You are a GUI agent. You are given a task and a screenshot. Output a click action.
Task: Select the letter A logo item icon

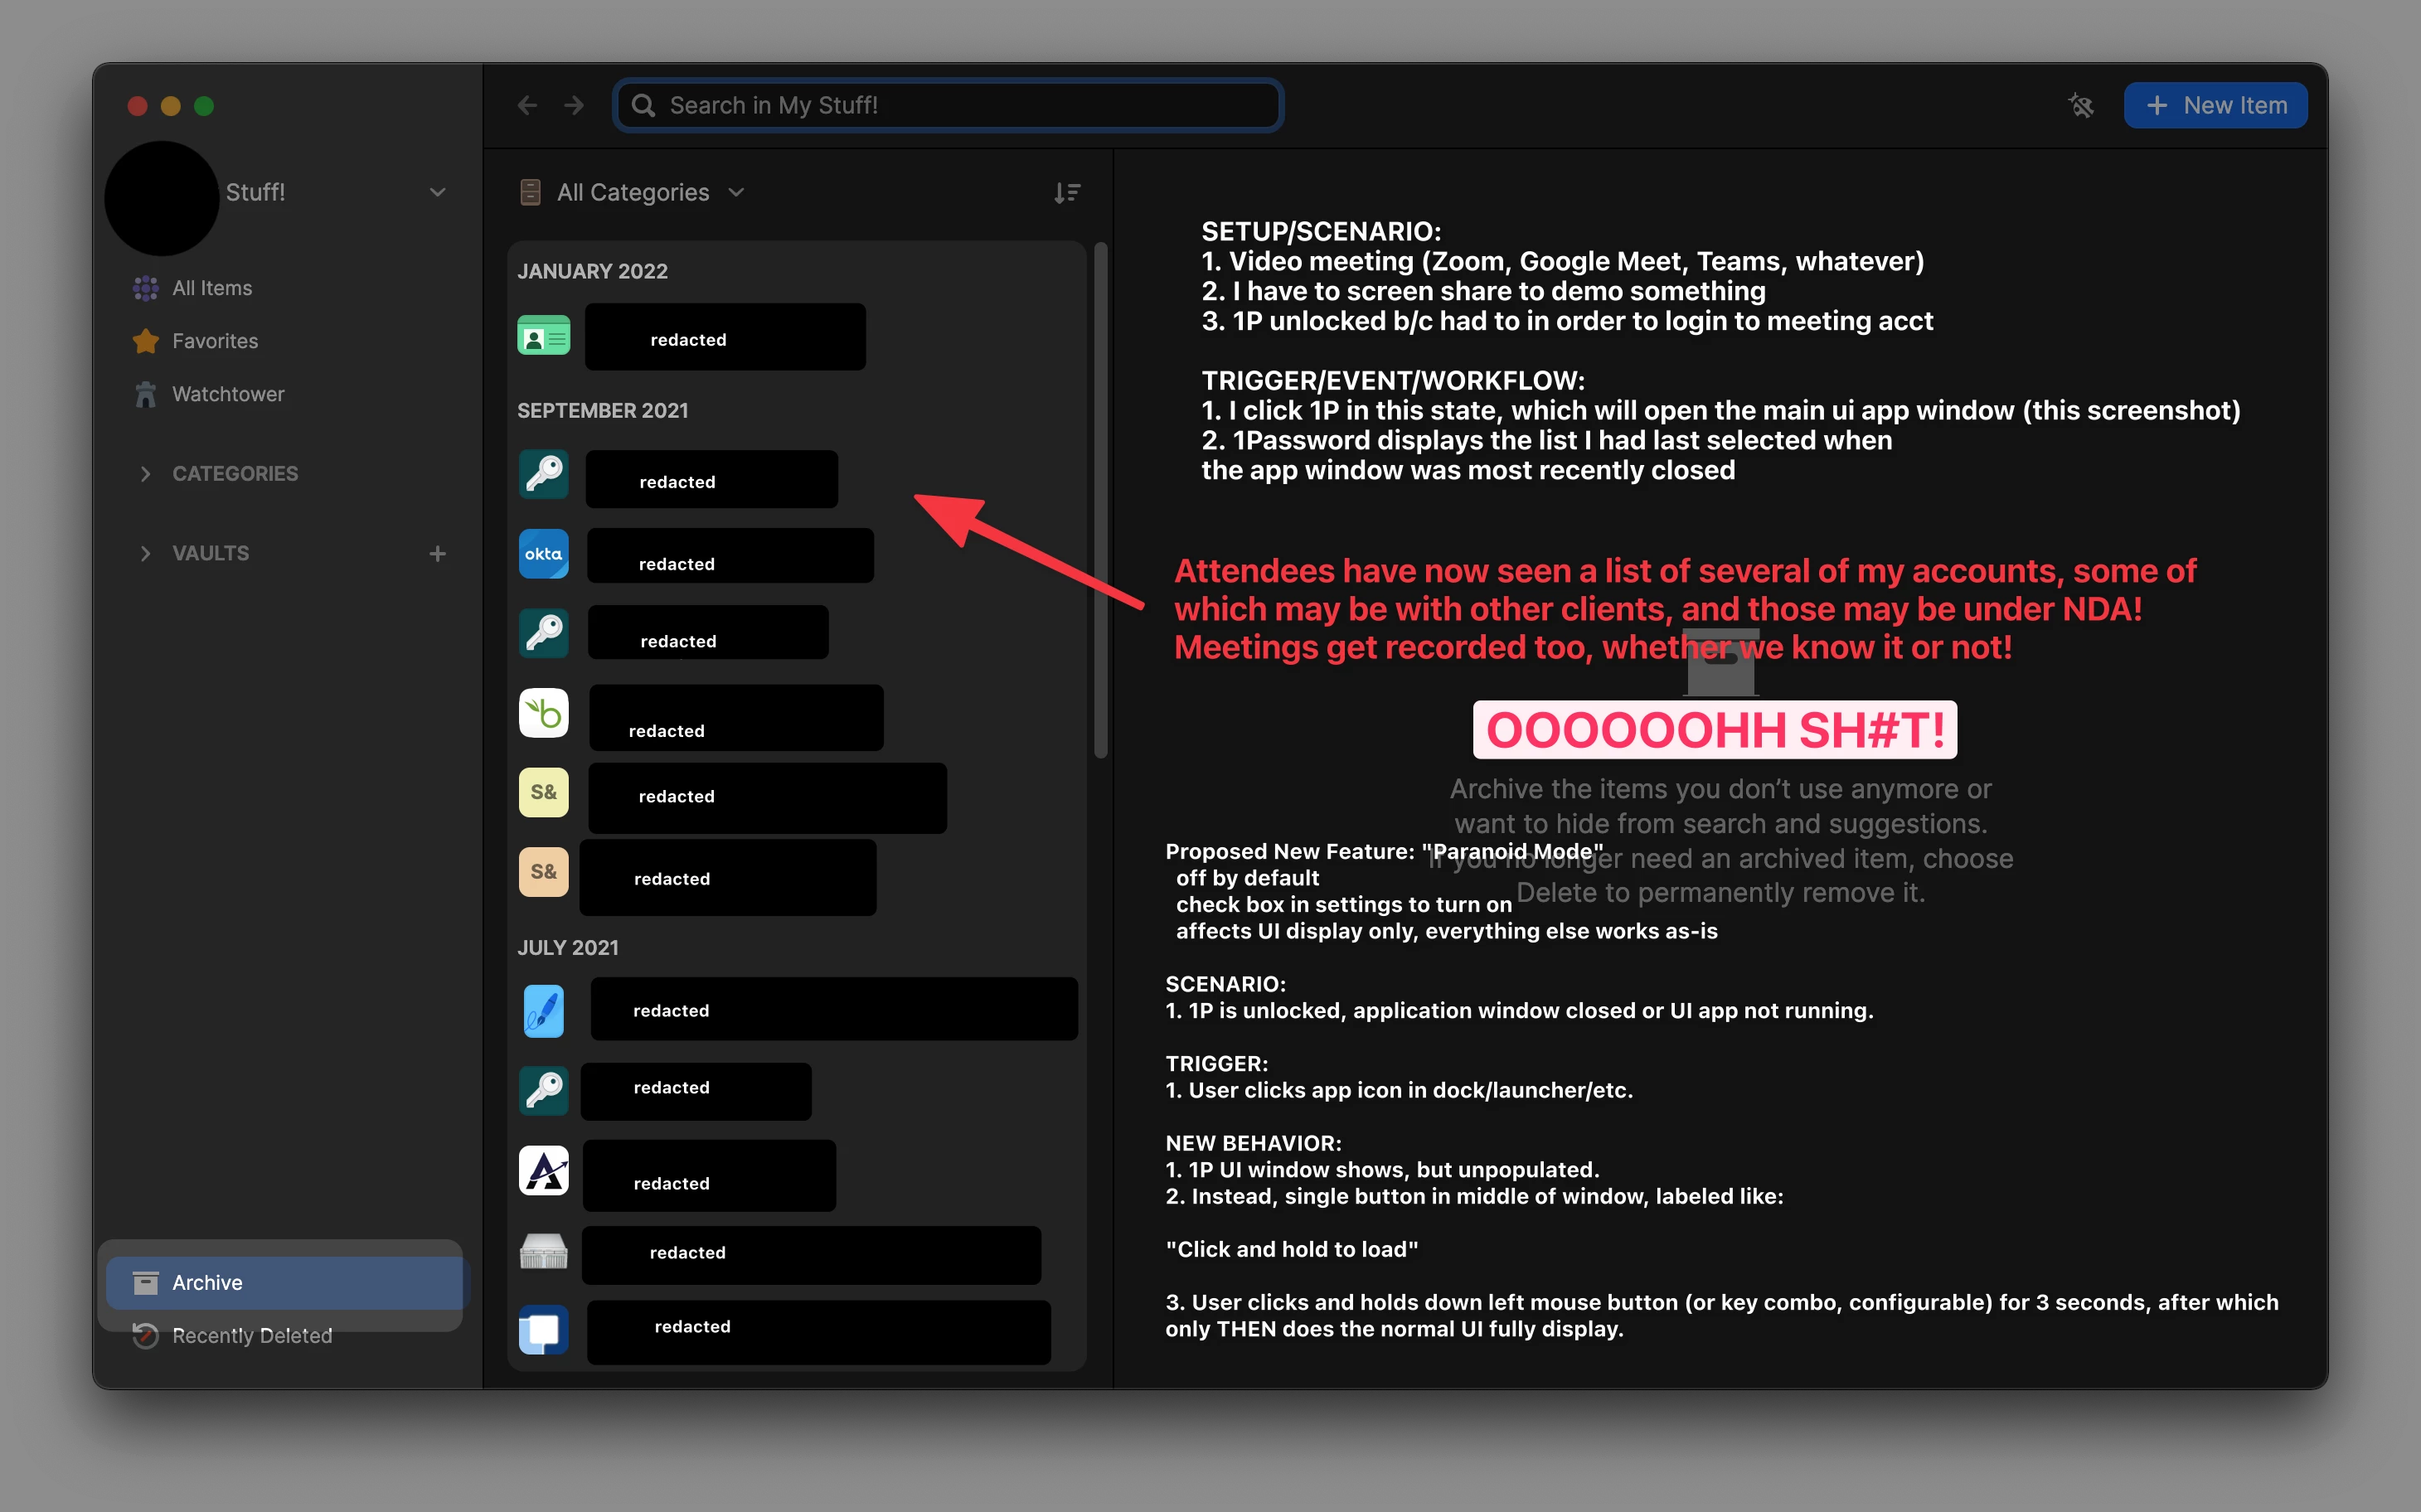click(544, 1170)
